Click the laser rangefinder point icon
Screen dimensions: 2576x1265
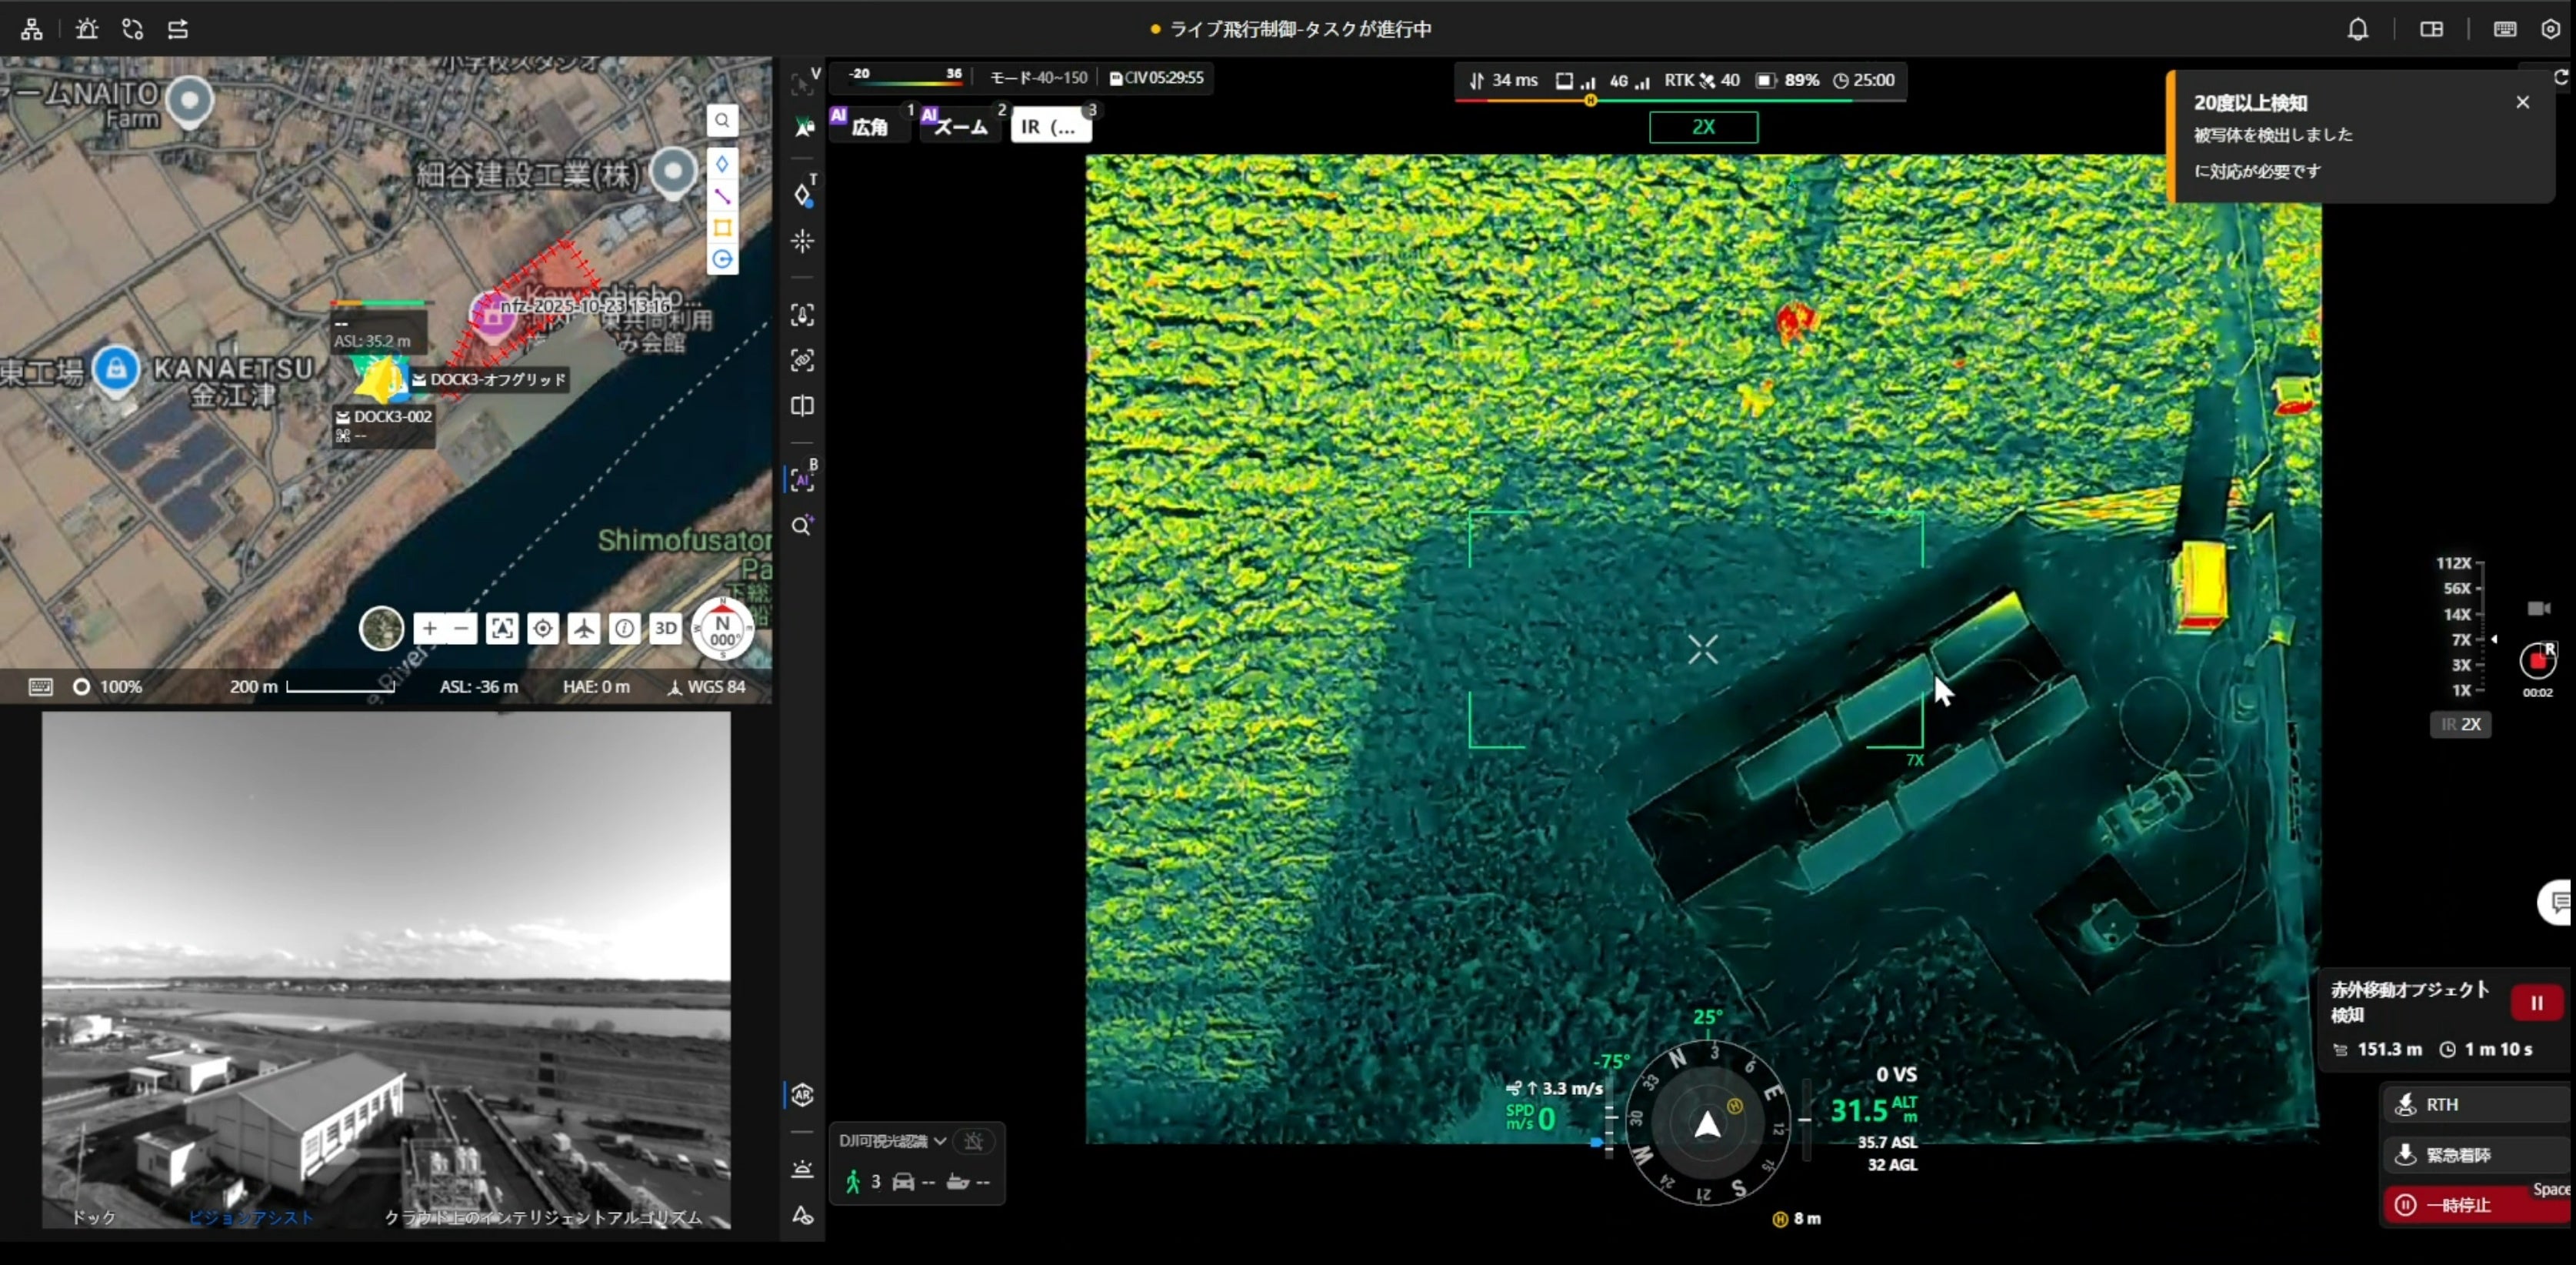click(802, 241)
